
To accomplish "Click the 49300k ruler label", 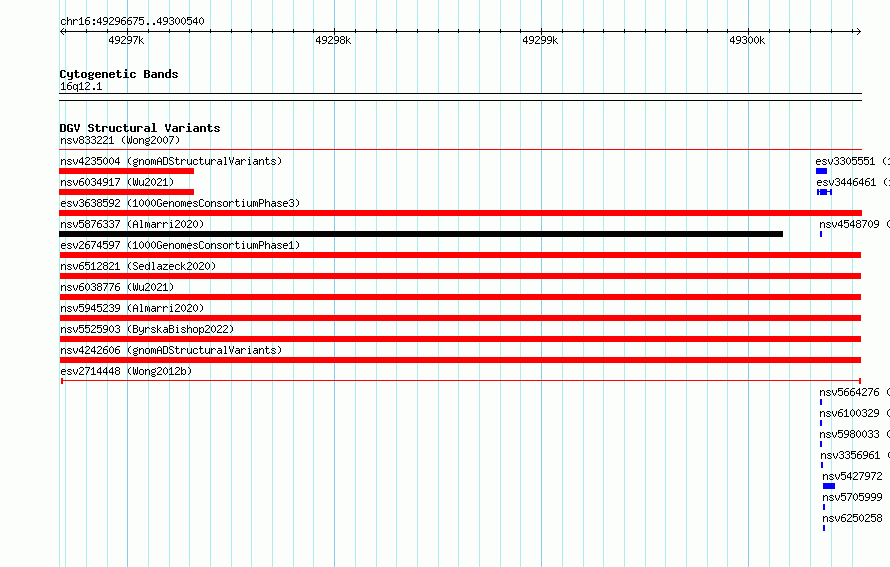I will pos(747,40).
